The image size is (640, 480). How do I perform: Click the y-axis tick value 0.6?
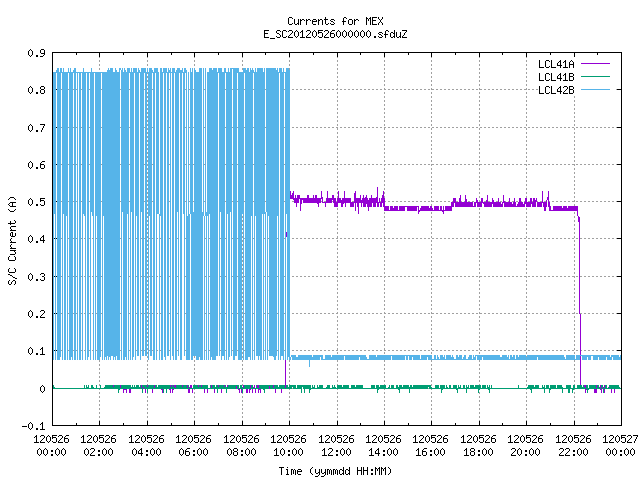[36, 165]
